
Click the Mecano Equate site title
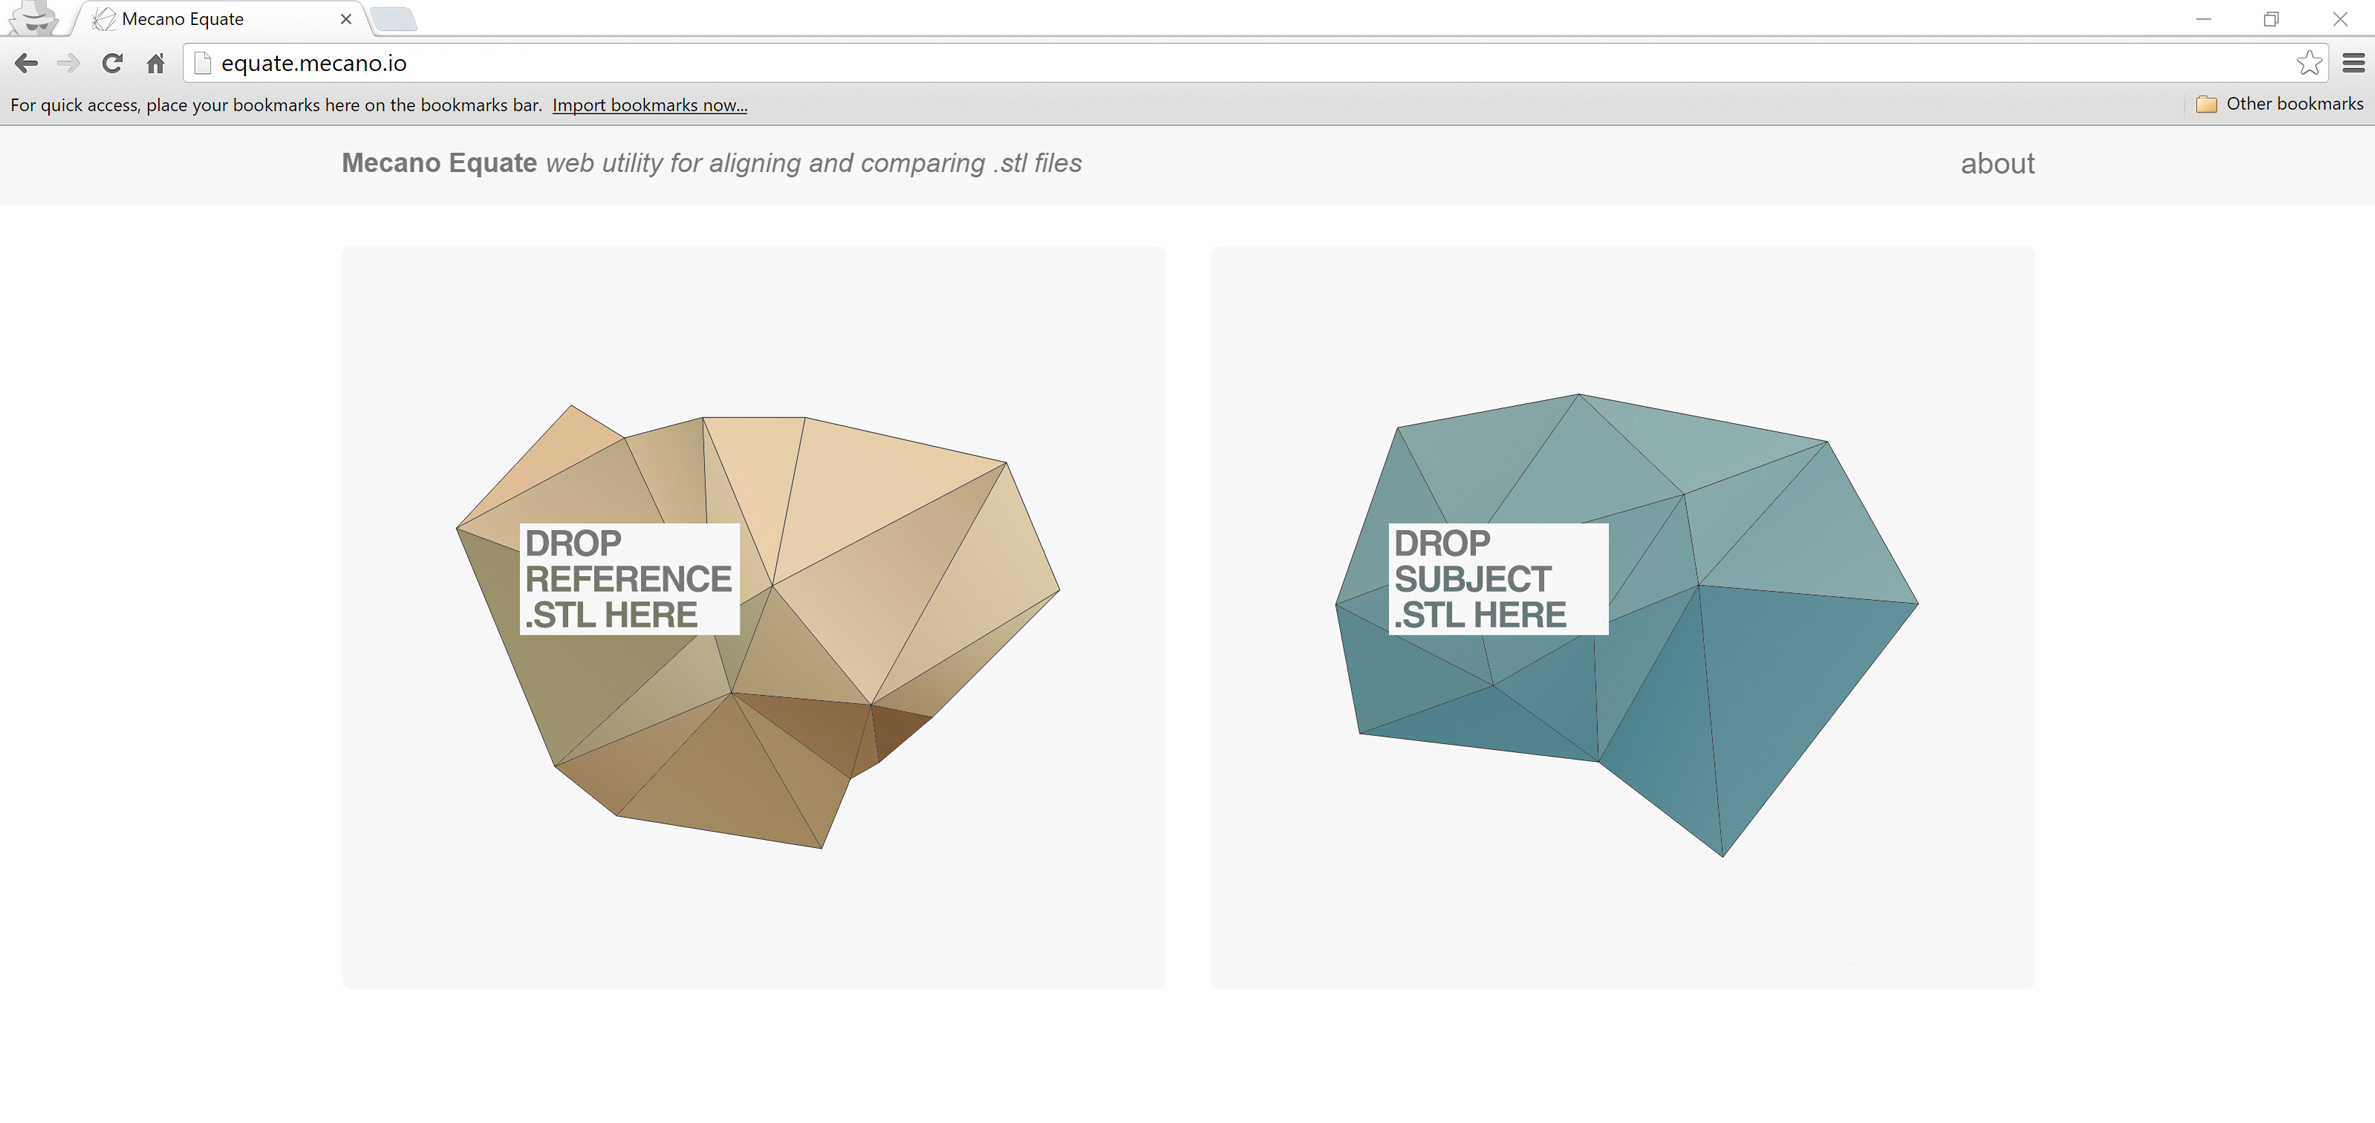point(439,163)
